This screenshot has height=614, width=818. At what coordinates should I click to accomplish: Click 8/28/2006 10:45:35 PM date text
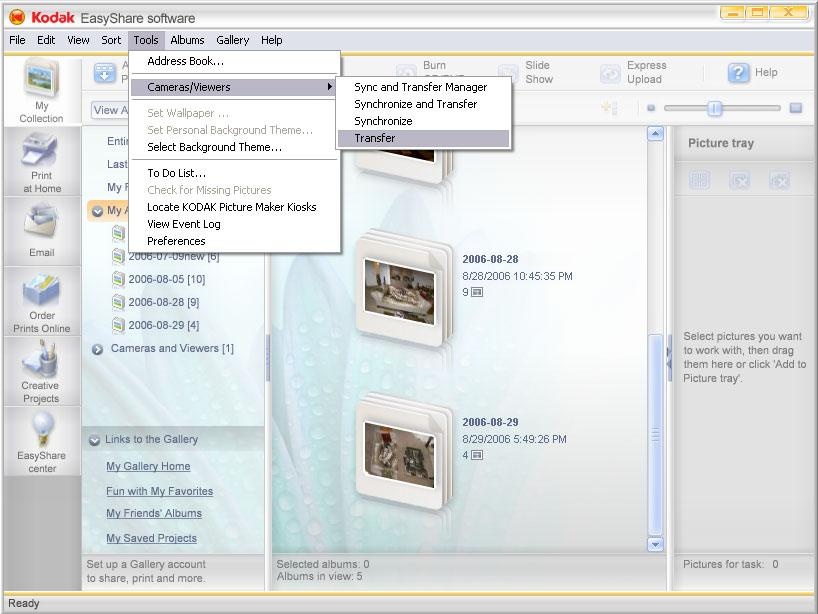pyautogui.click(x=518, y=276)
